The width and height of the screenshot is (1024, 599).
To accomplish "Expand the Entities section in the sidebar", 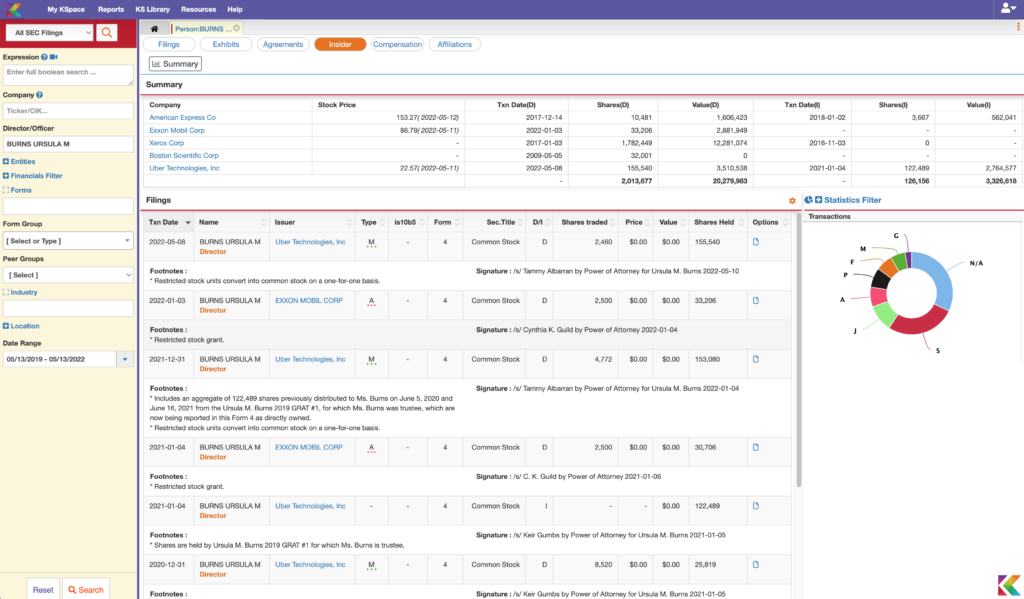I will tap(24, 161).
